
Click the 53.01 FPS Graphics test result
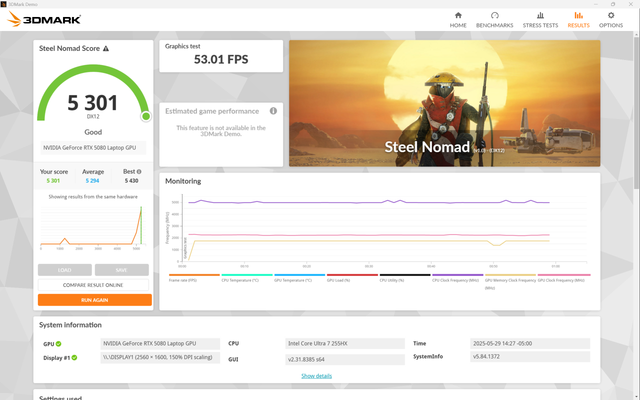[x=221, y=60]
